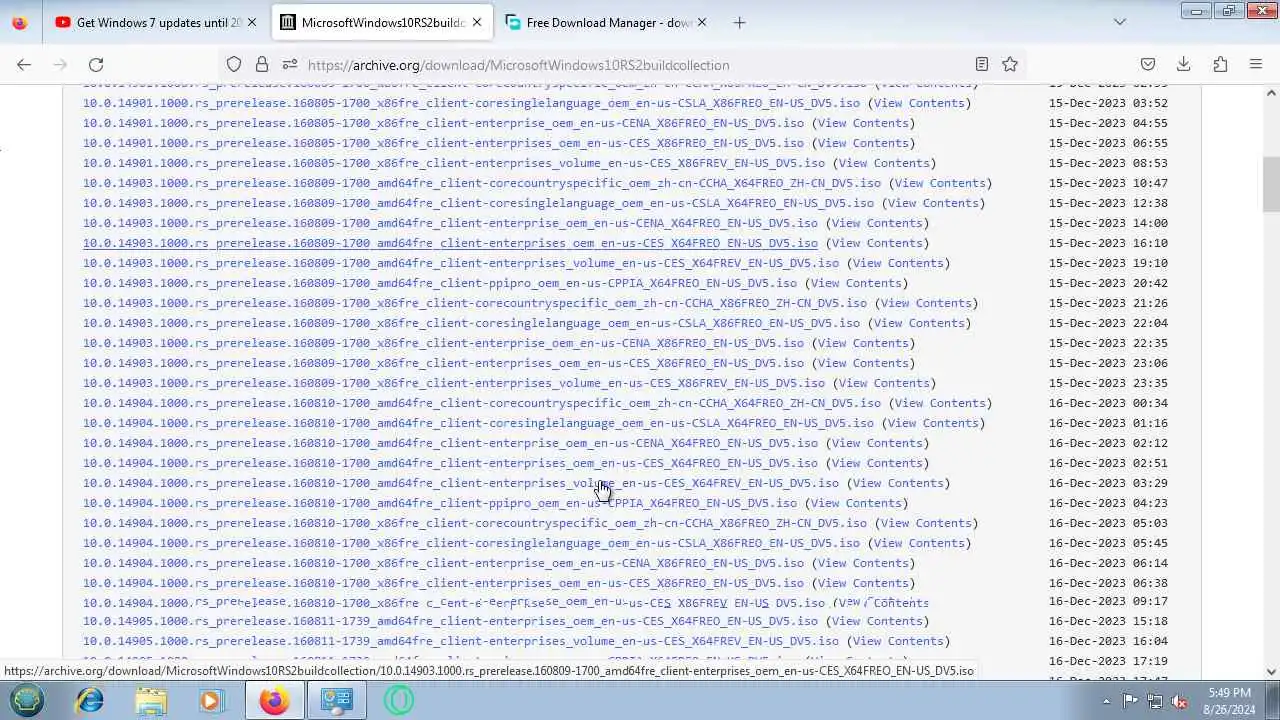Open 14905 amd64fre enterprises_volume ISO link

click(461, 641)
